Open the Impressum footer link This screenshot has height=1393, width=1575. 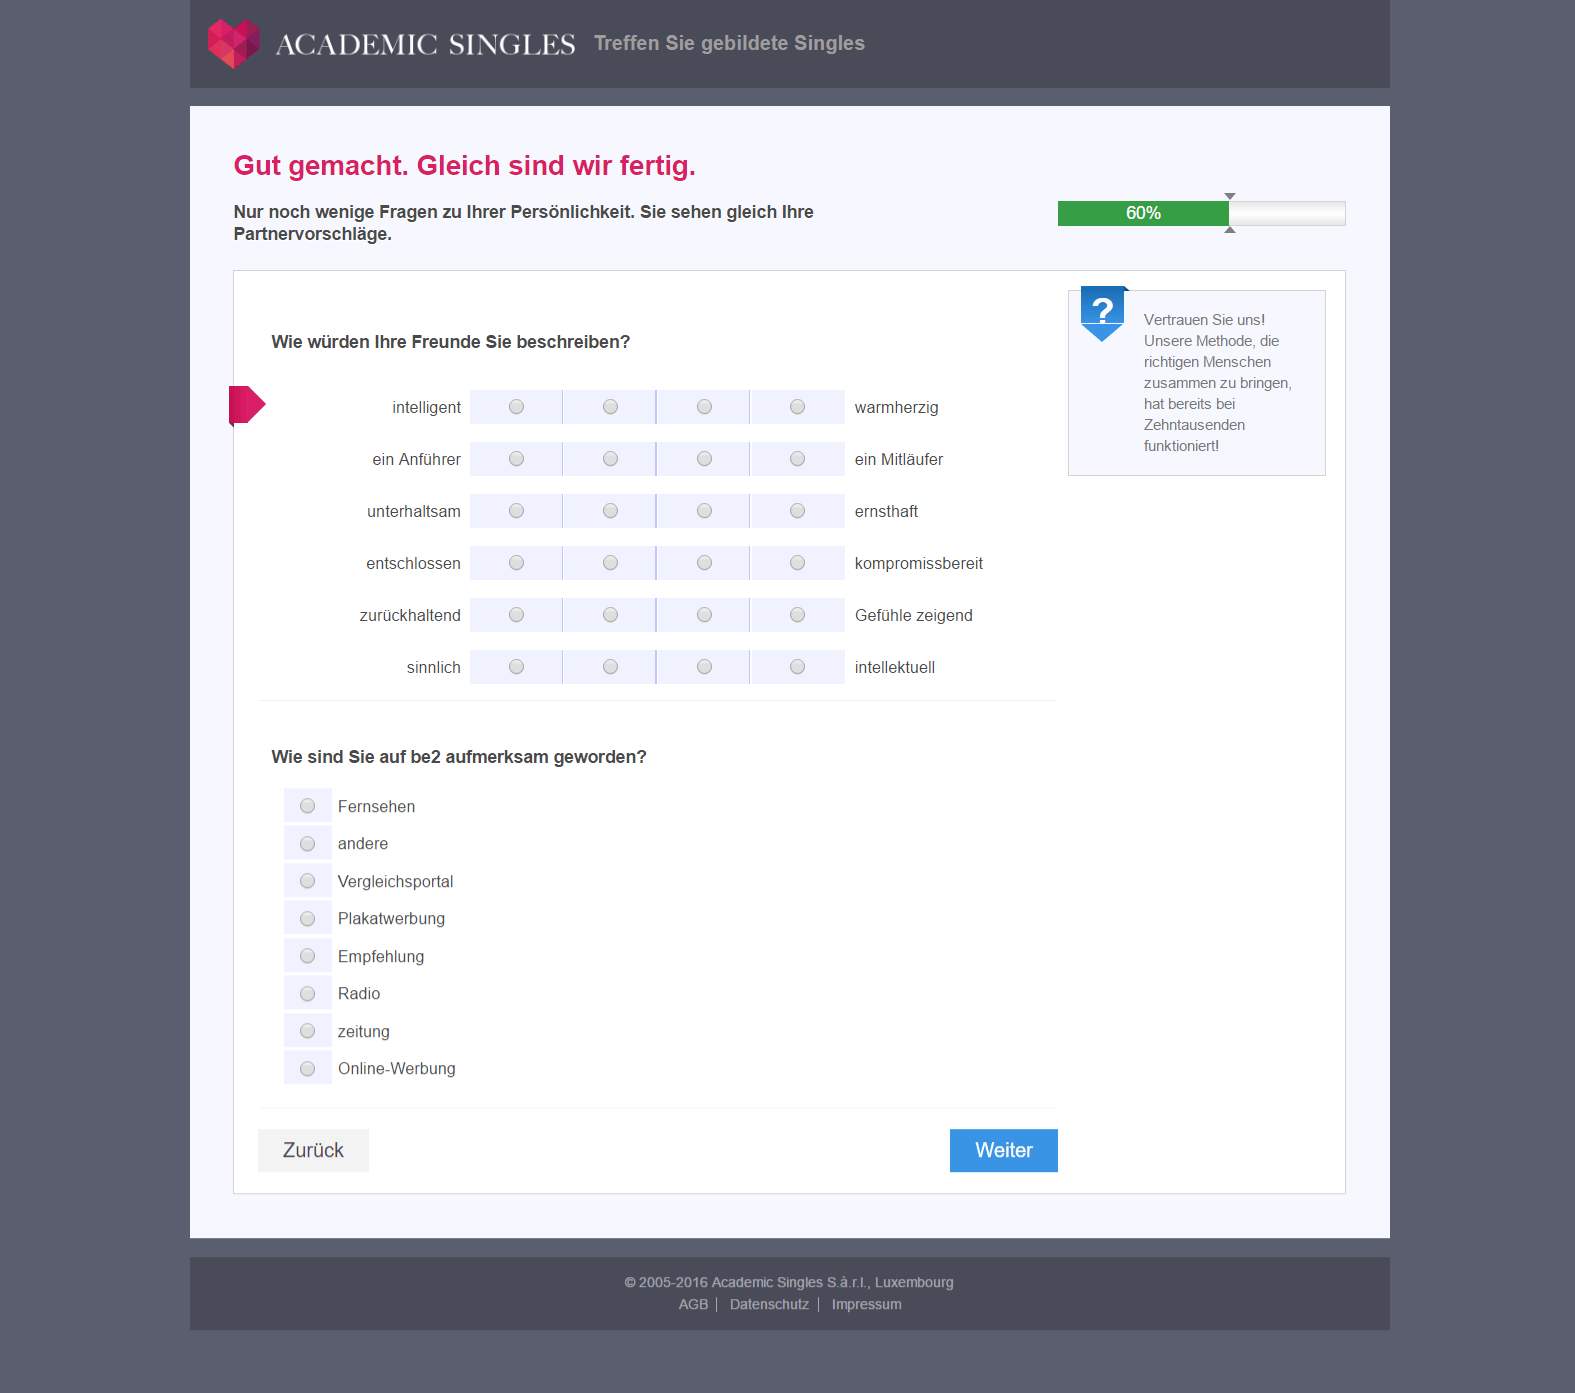pyautogui.click(x=866, y=1304)
